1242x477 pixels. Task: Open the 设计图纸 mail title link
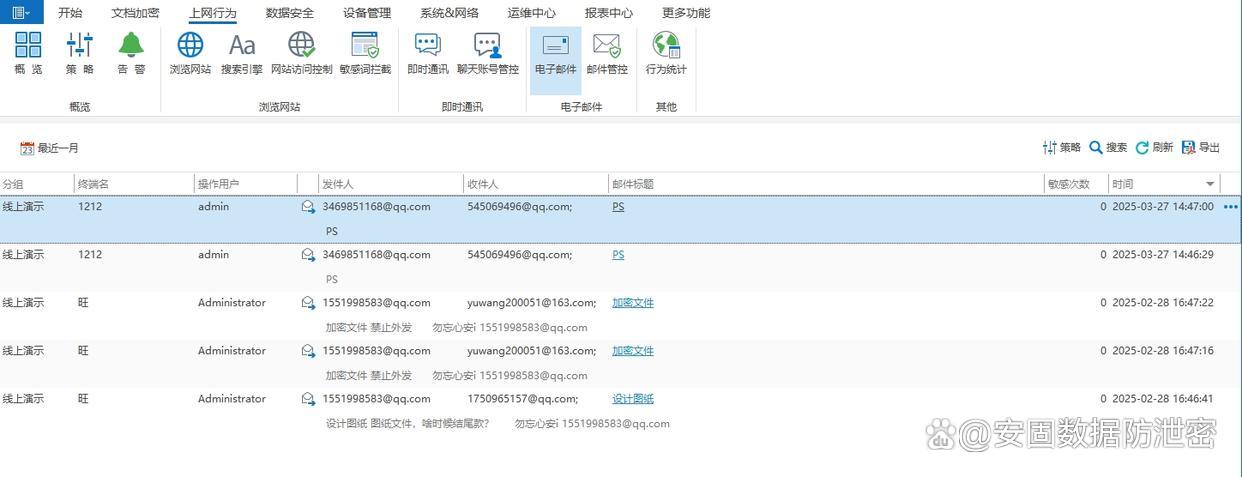click(x=633, y=399)
